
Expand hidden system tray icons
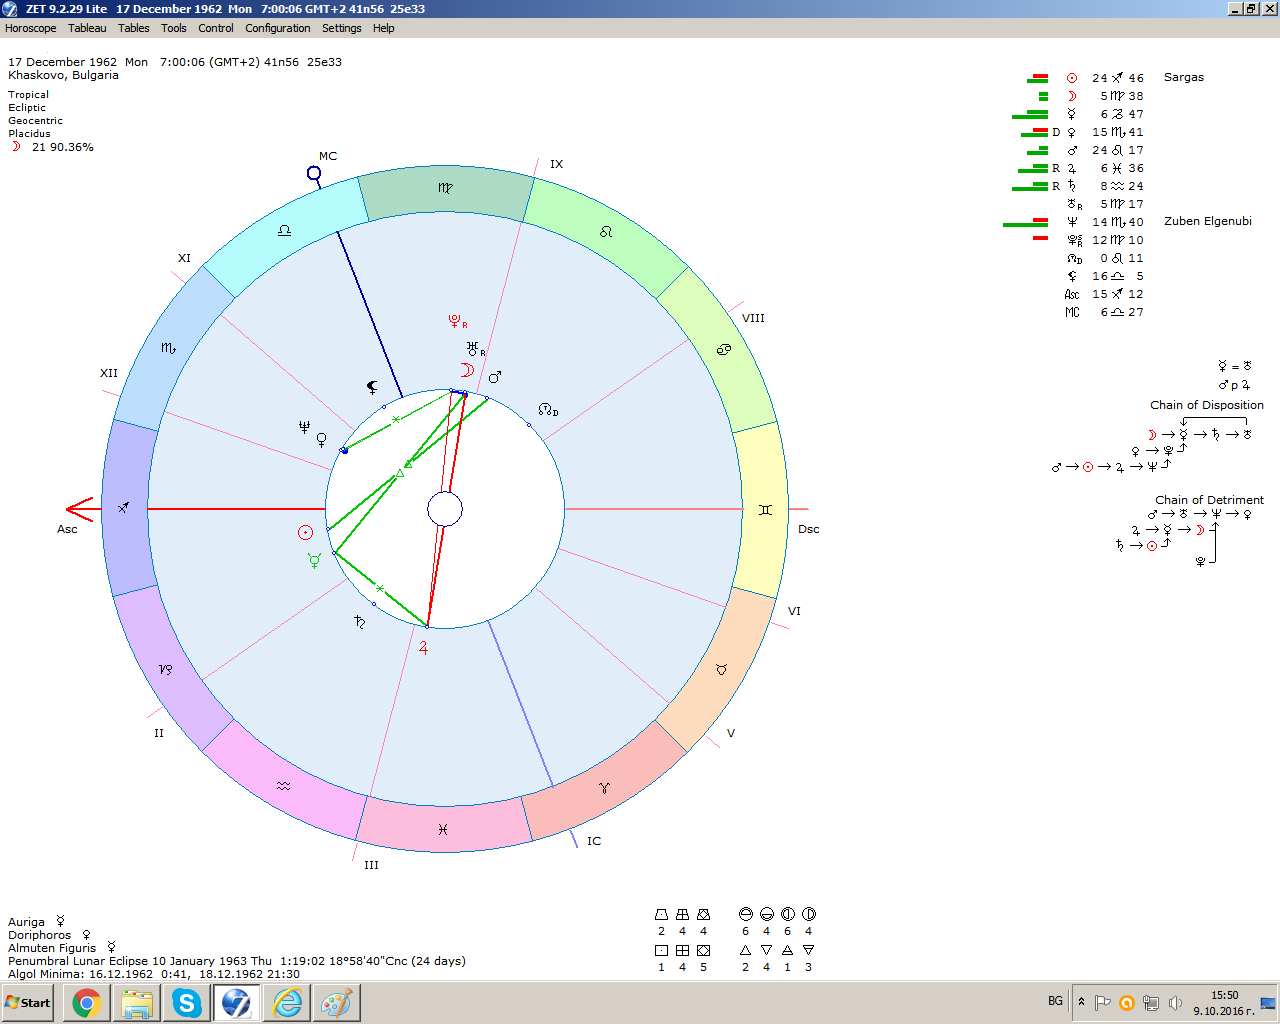[1081, 1002]
